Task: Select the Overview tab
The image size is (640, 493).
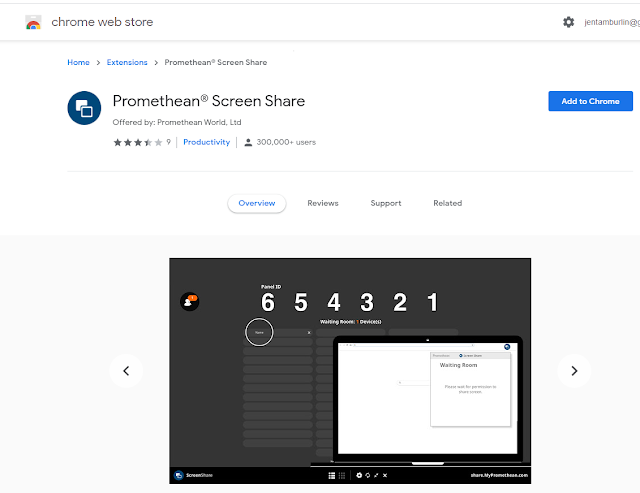Action: tap(257, 203)
